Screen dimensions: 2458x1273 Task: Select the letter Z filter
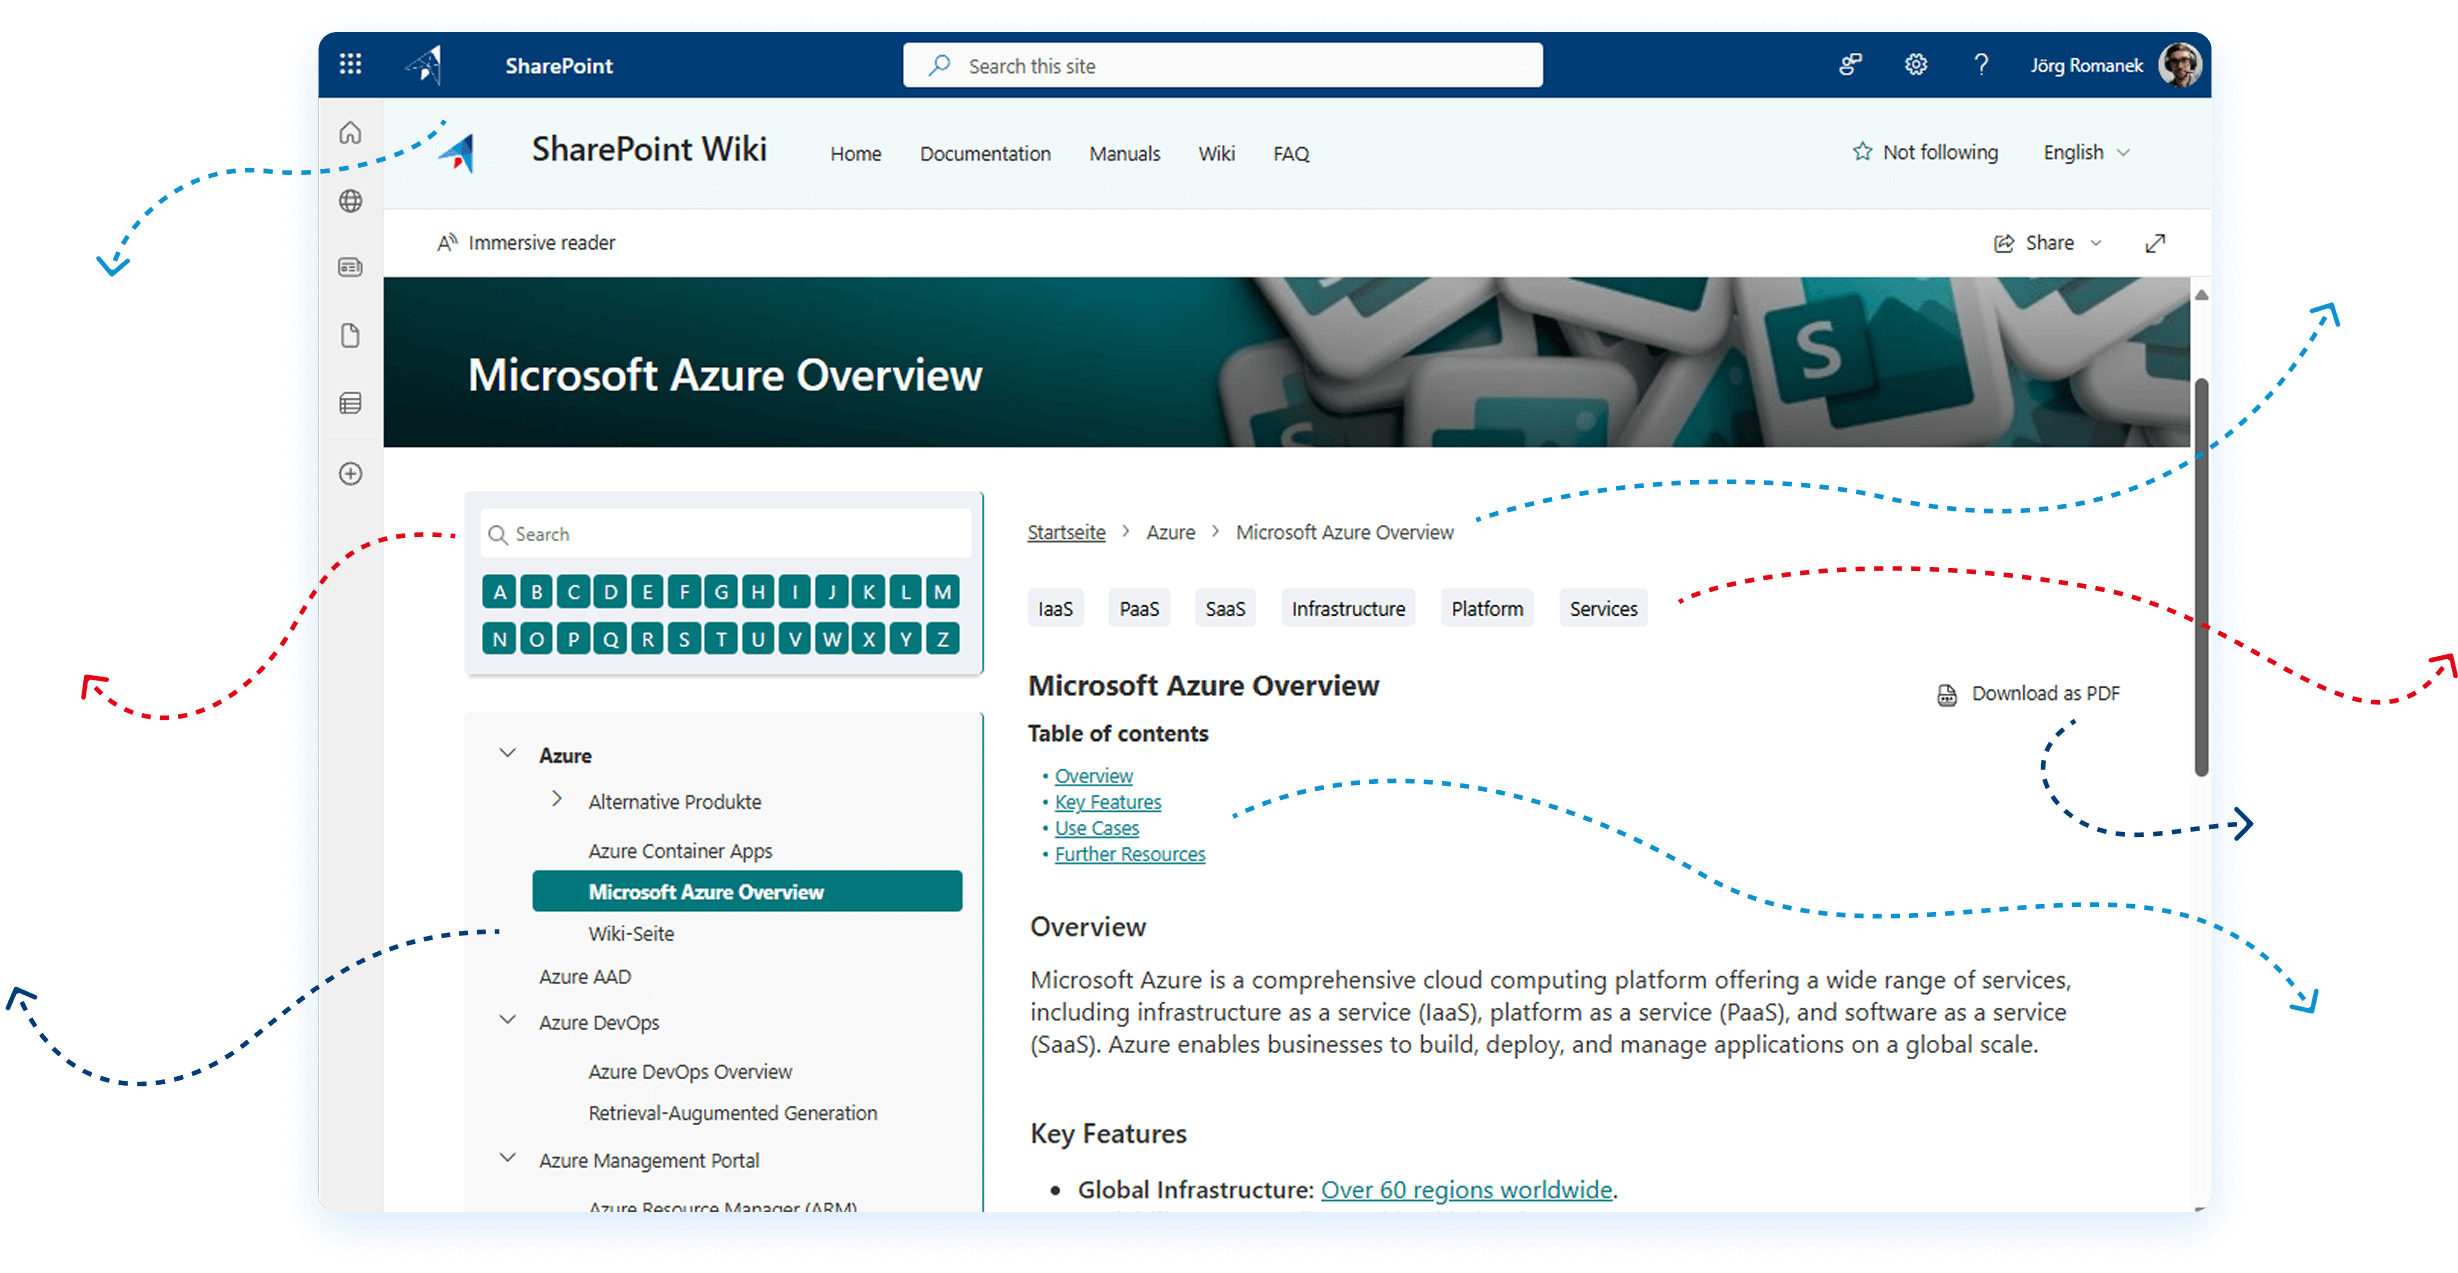[942, 639]
